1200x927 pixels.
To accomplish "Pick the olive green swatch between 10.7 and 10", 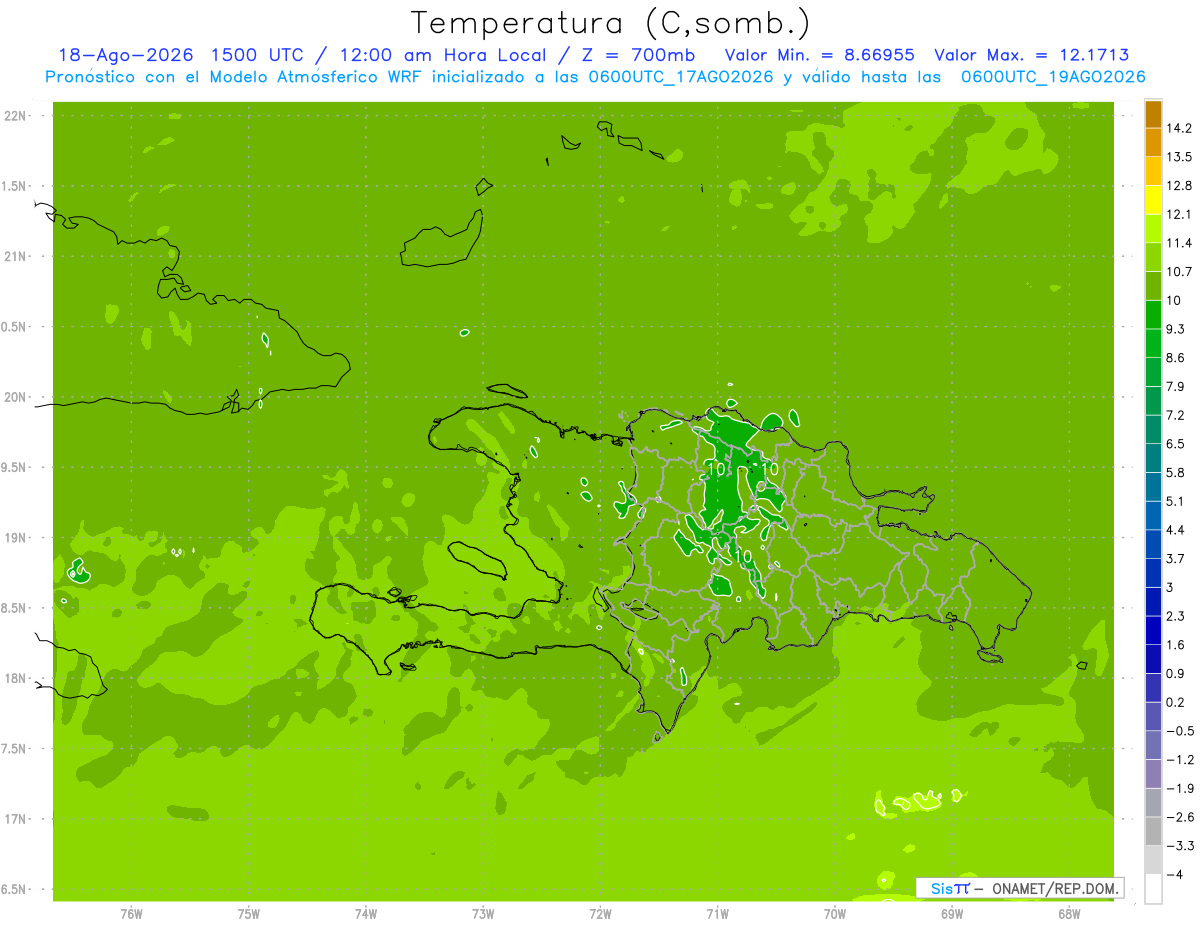I will (1153, 285).
